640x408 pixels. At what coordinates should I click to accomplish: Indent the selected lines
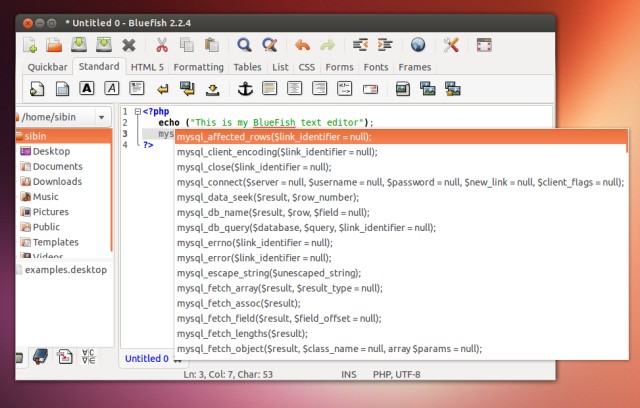[385, 44]
